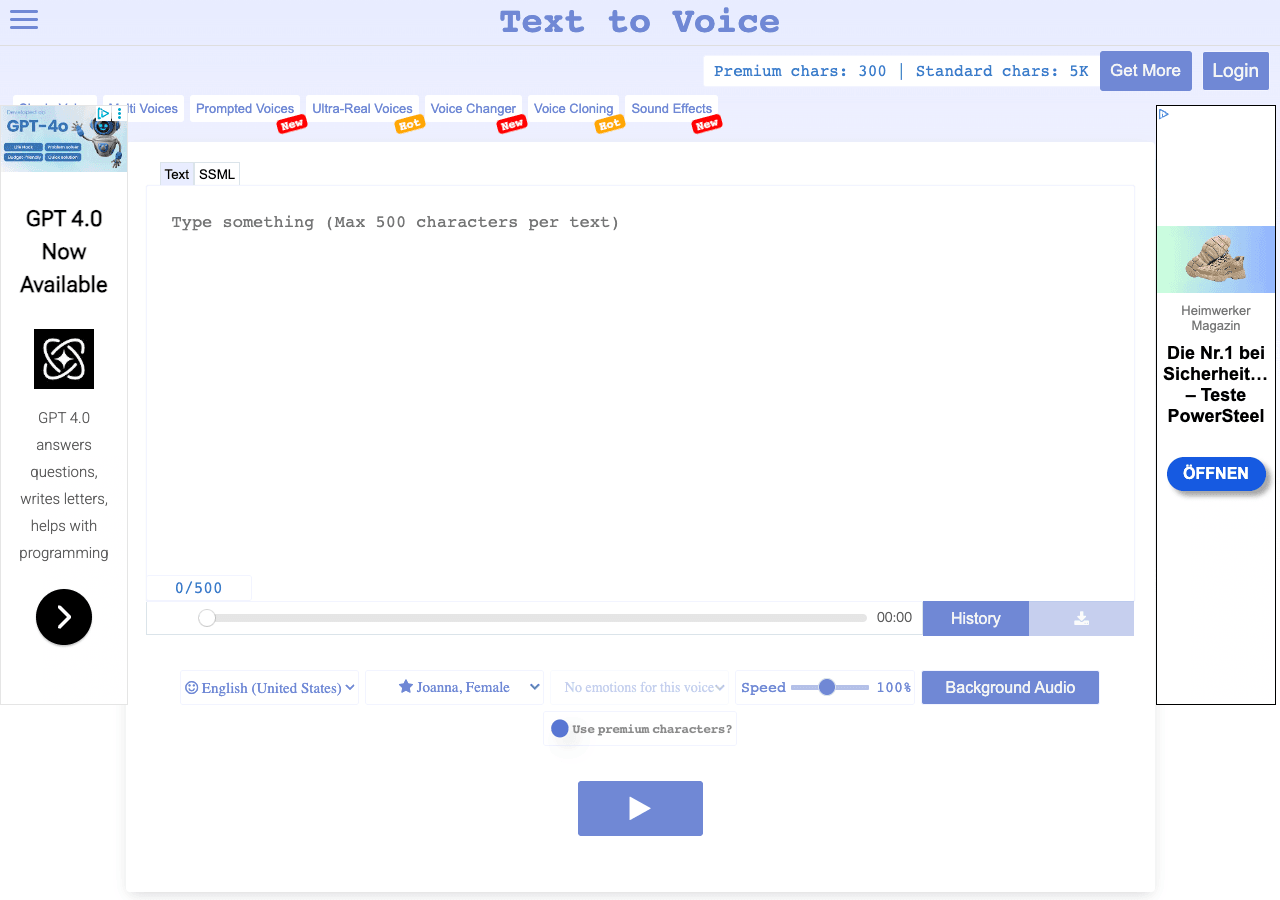Open the Joanna, Female voice dropdown
This screenshot has height=900, width=1280.
tap(455, 688)
